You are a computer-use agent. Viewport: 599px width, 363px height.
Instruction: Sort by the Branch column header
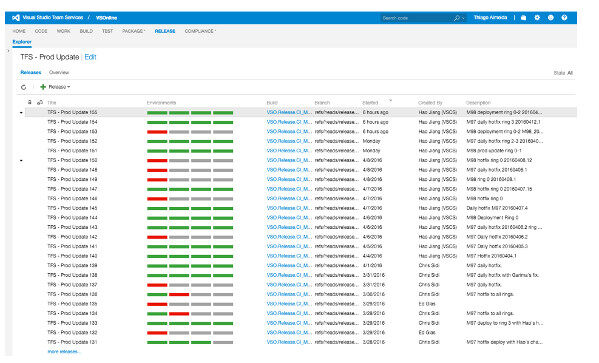click(x=322, y=103)
